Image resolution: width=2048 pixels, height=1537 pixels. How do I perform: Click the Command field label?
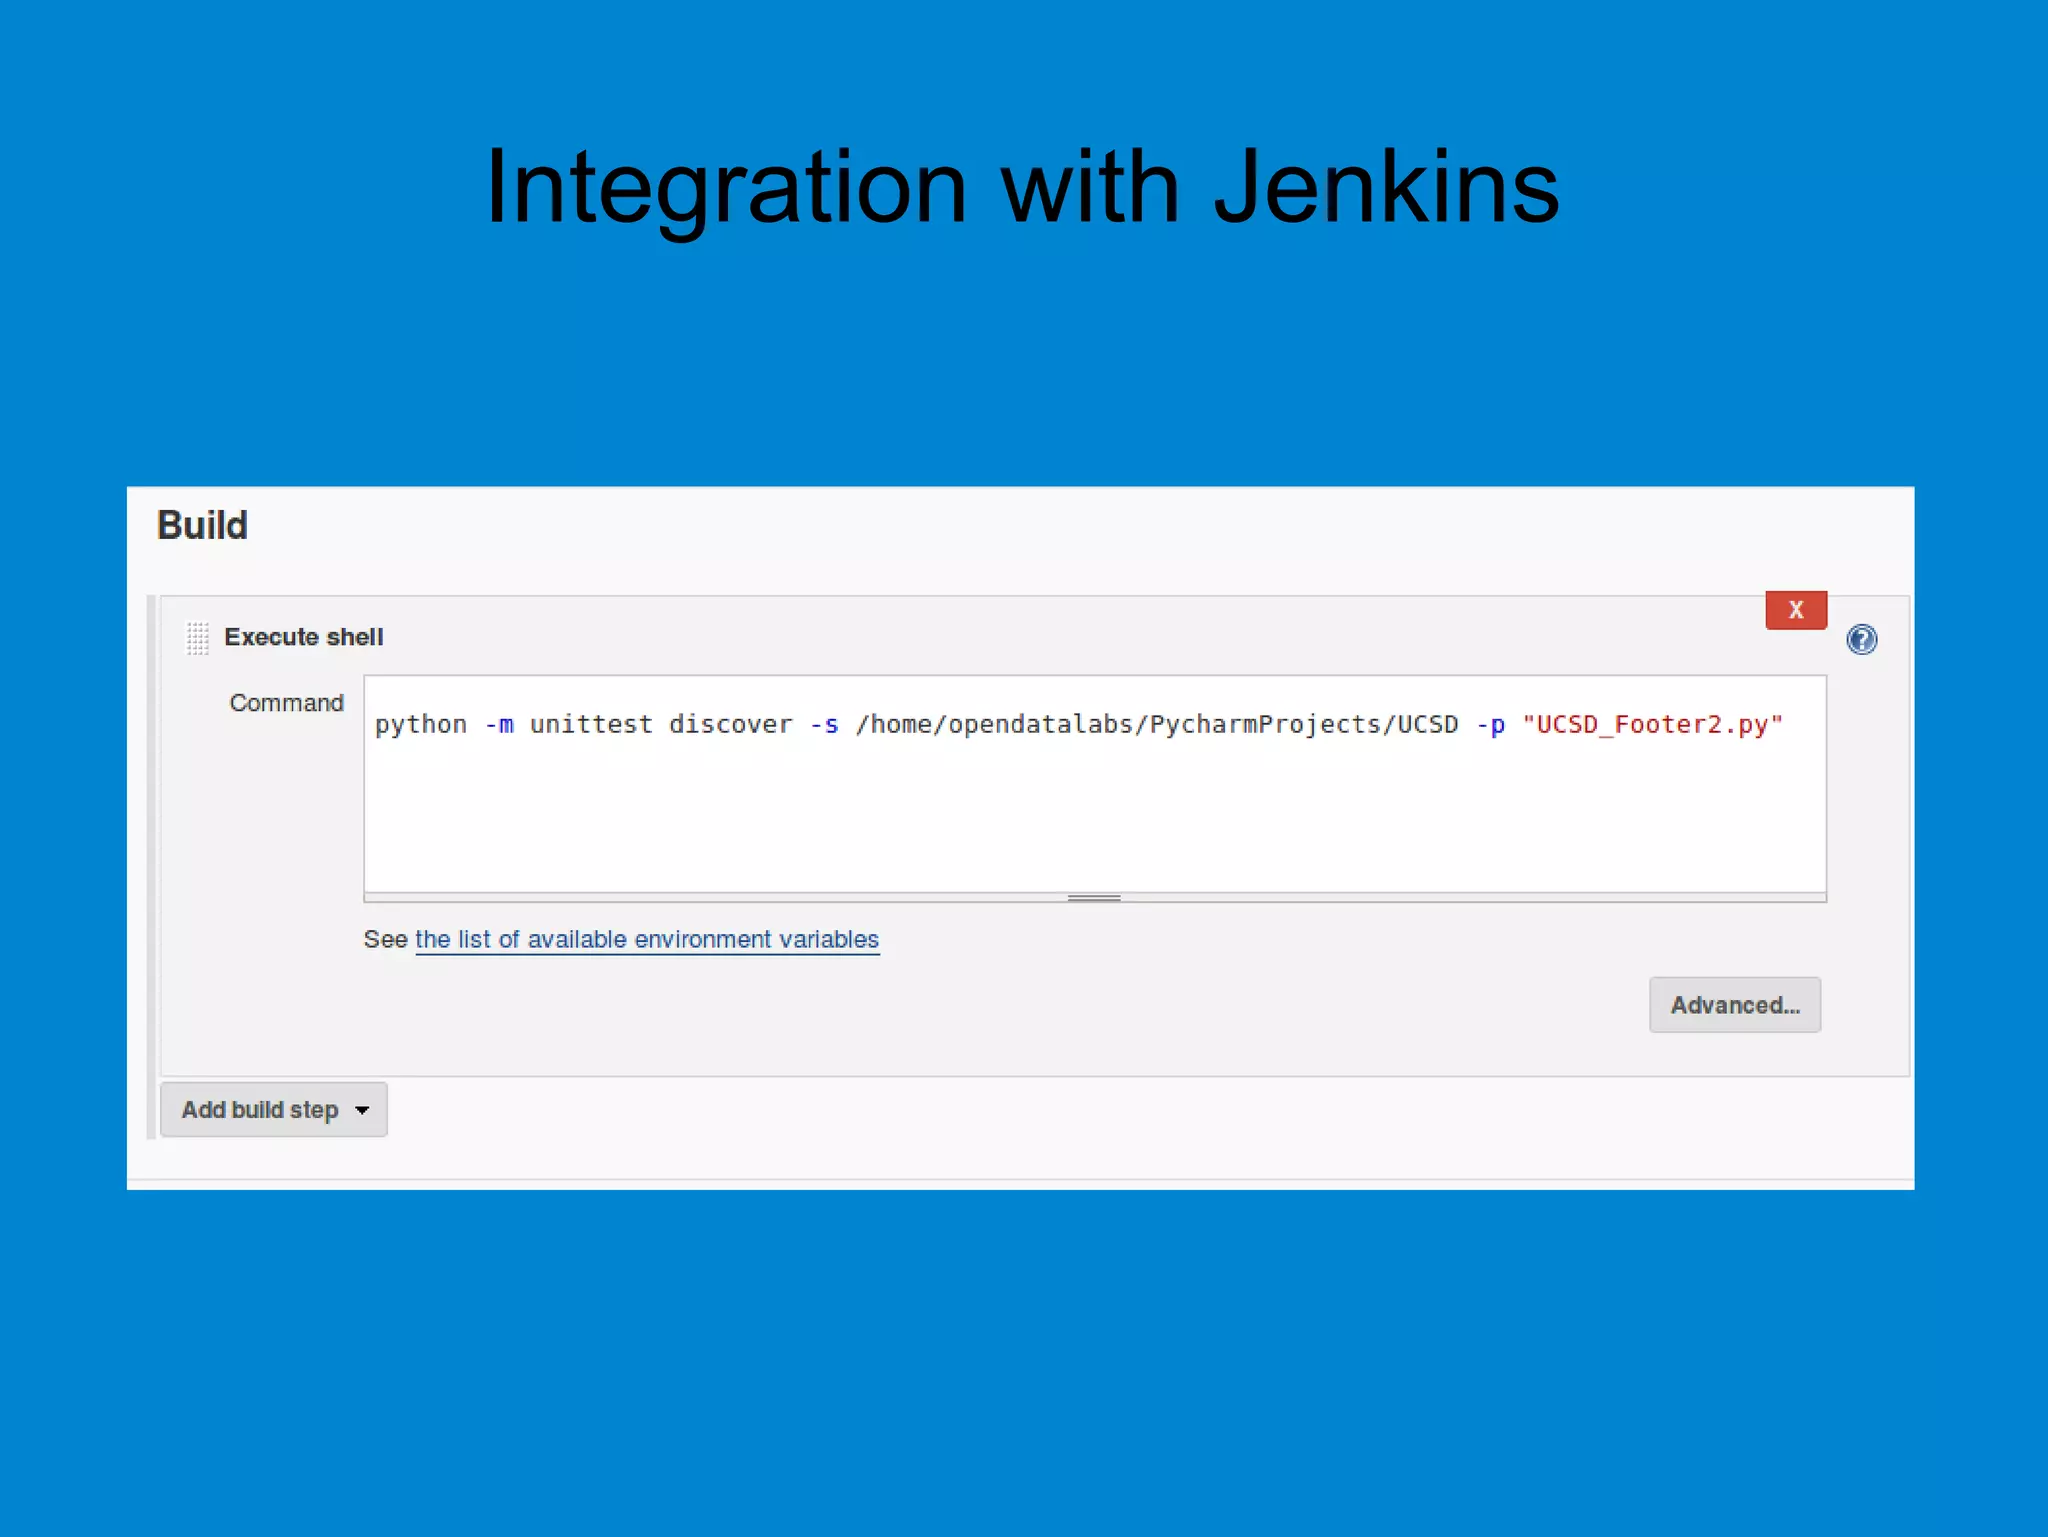(x=286, y=703)
